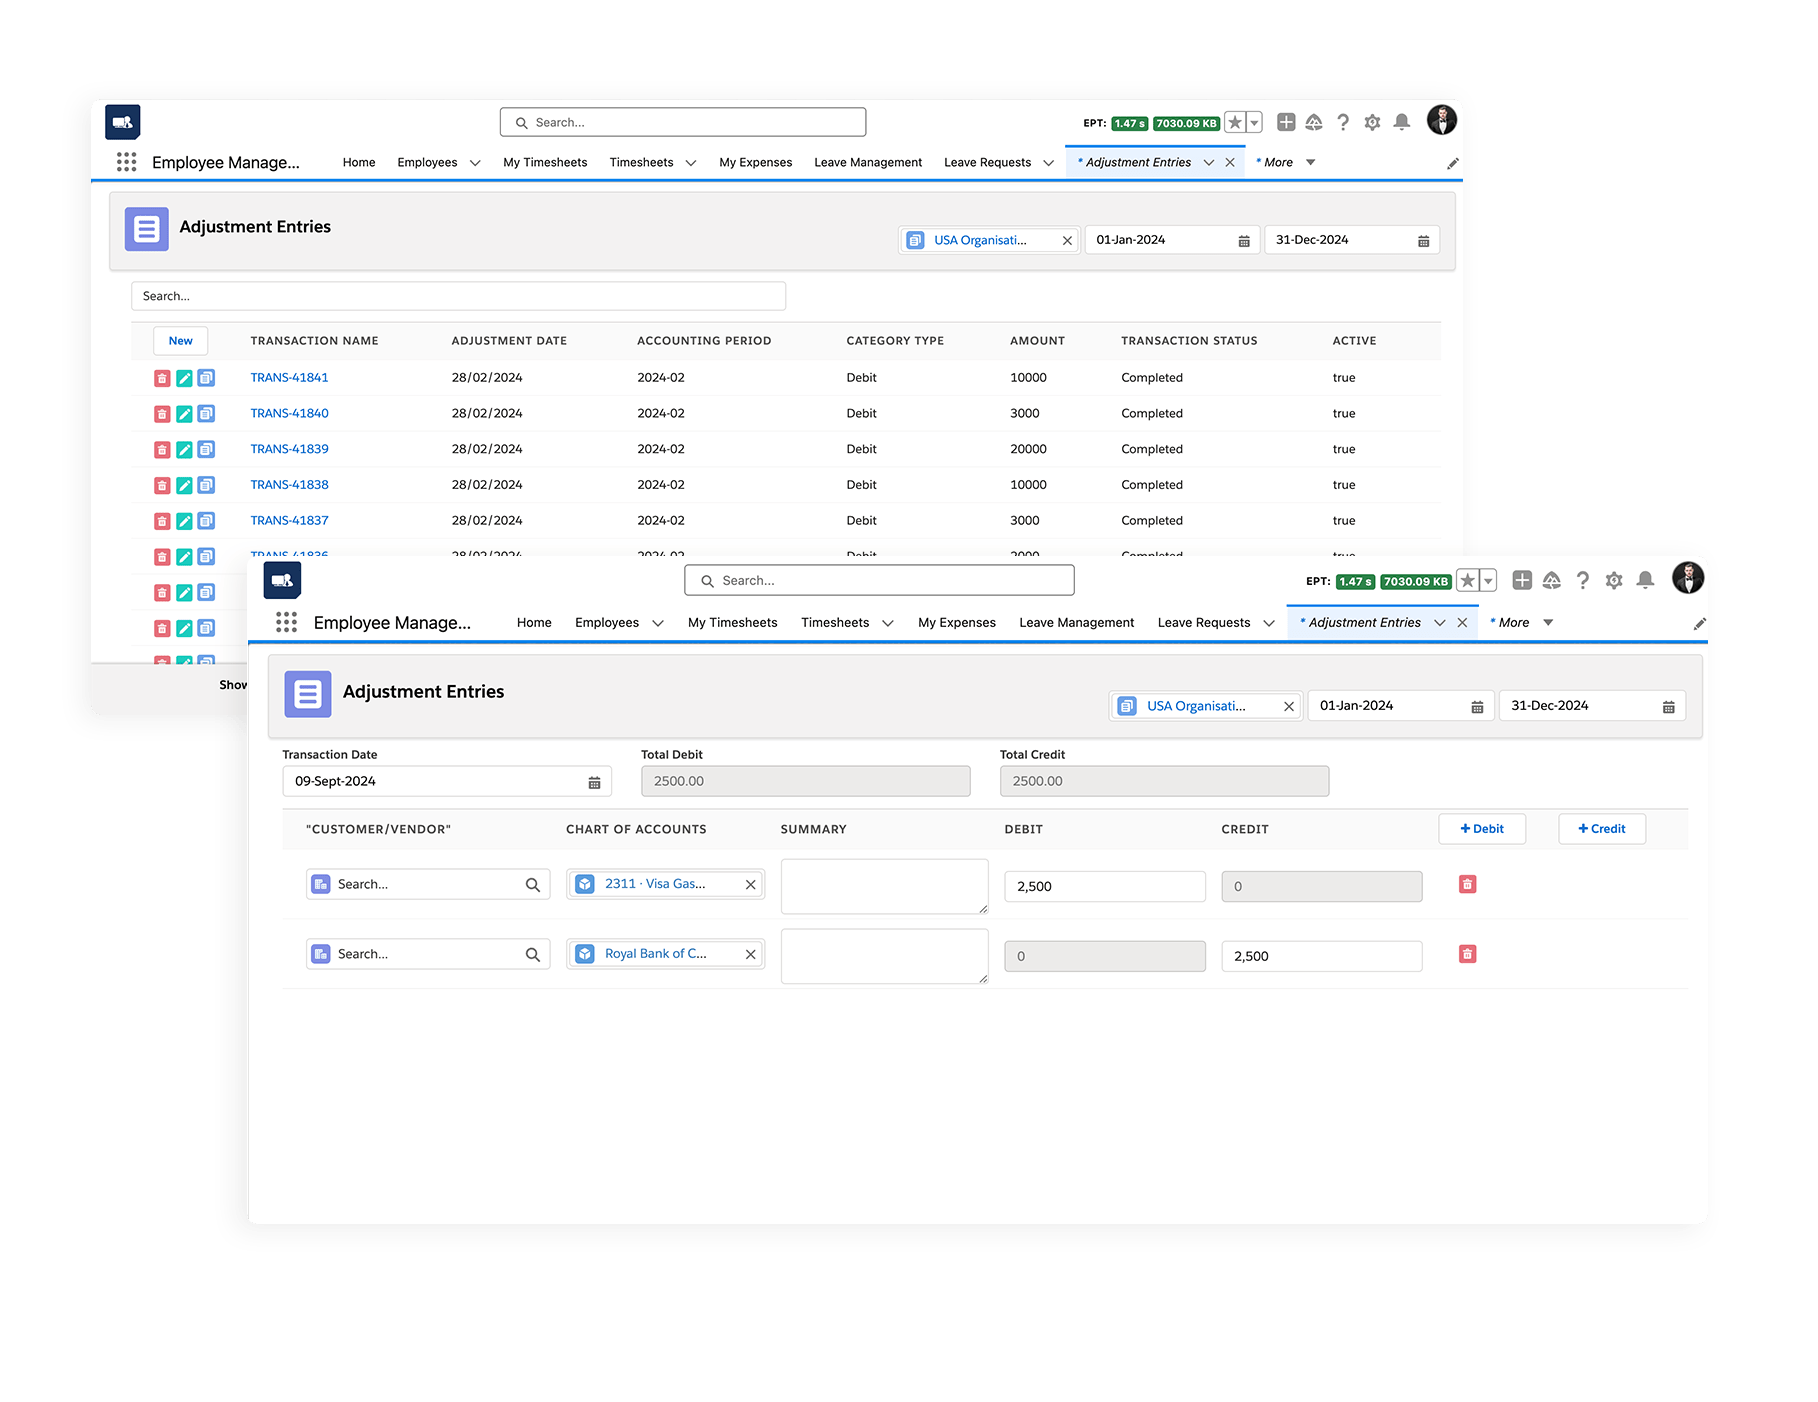1818x1402 pixels.
Task: Switch to My Expenses tab in front window
Action: point(956,622)
